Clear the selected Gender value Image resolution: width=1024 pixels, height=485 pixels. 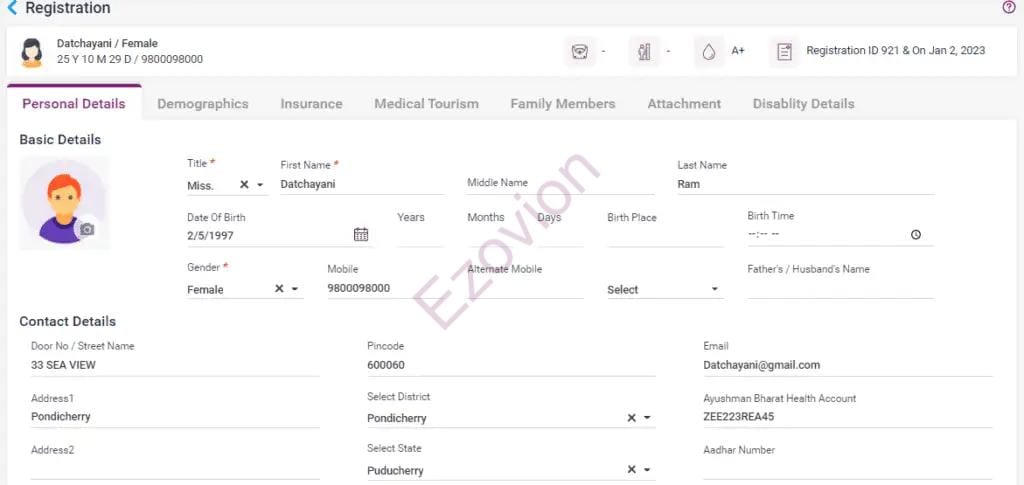pos(279,289)
